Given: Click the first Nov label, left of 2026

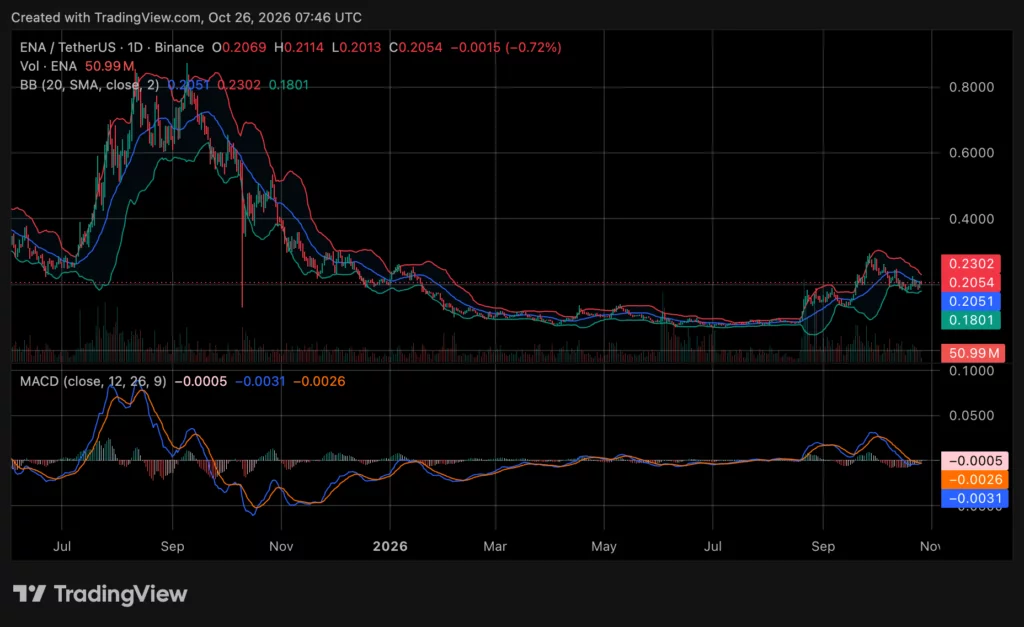Looking at the screenshot, I should 281,546.
